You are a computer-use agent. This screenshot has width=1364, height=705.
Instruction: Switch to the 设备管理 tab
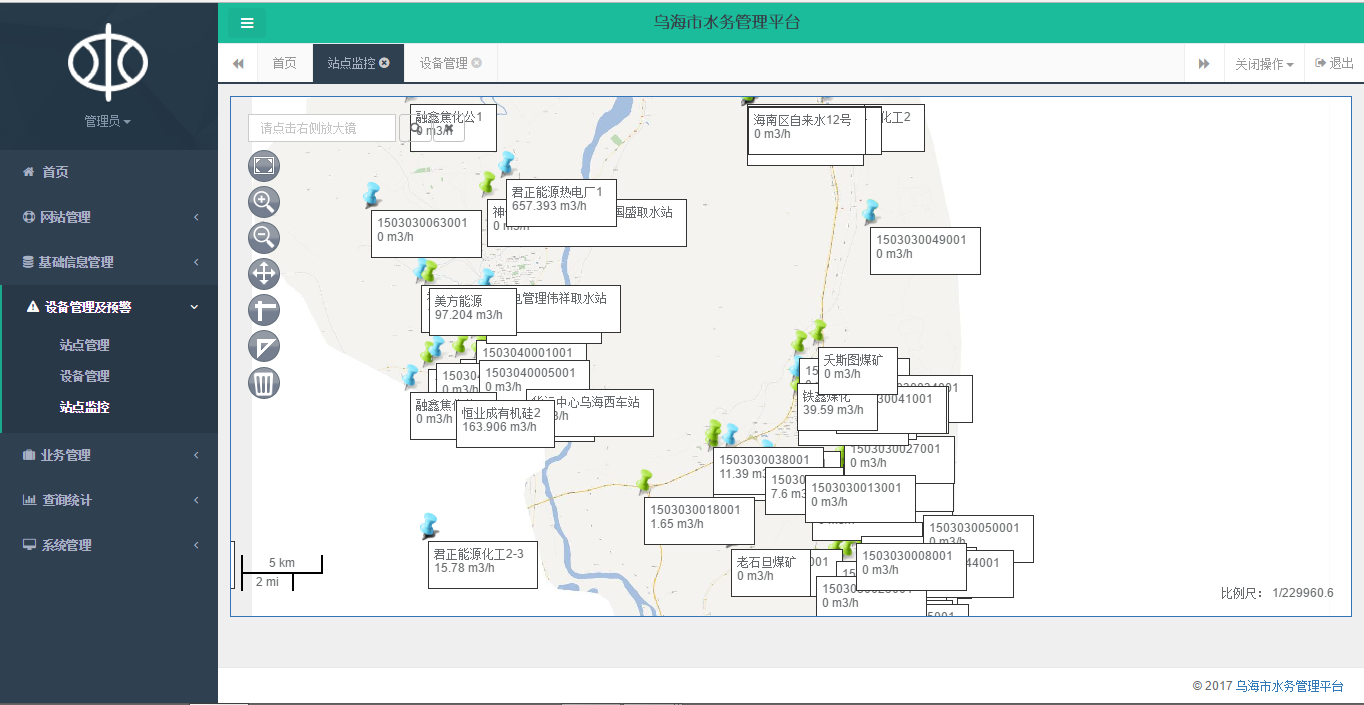coord(443,63)
